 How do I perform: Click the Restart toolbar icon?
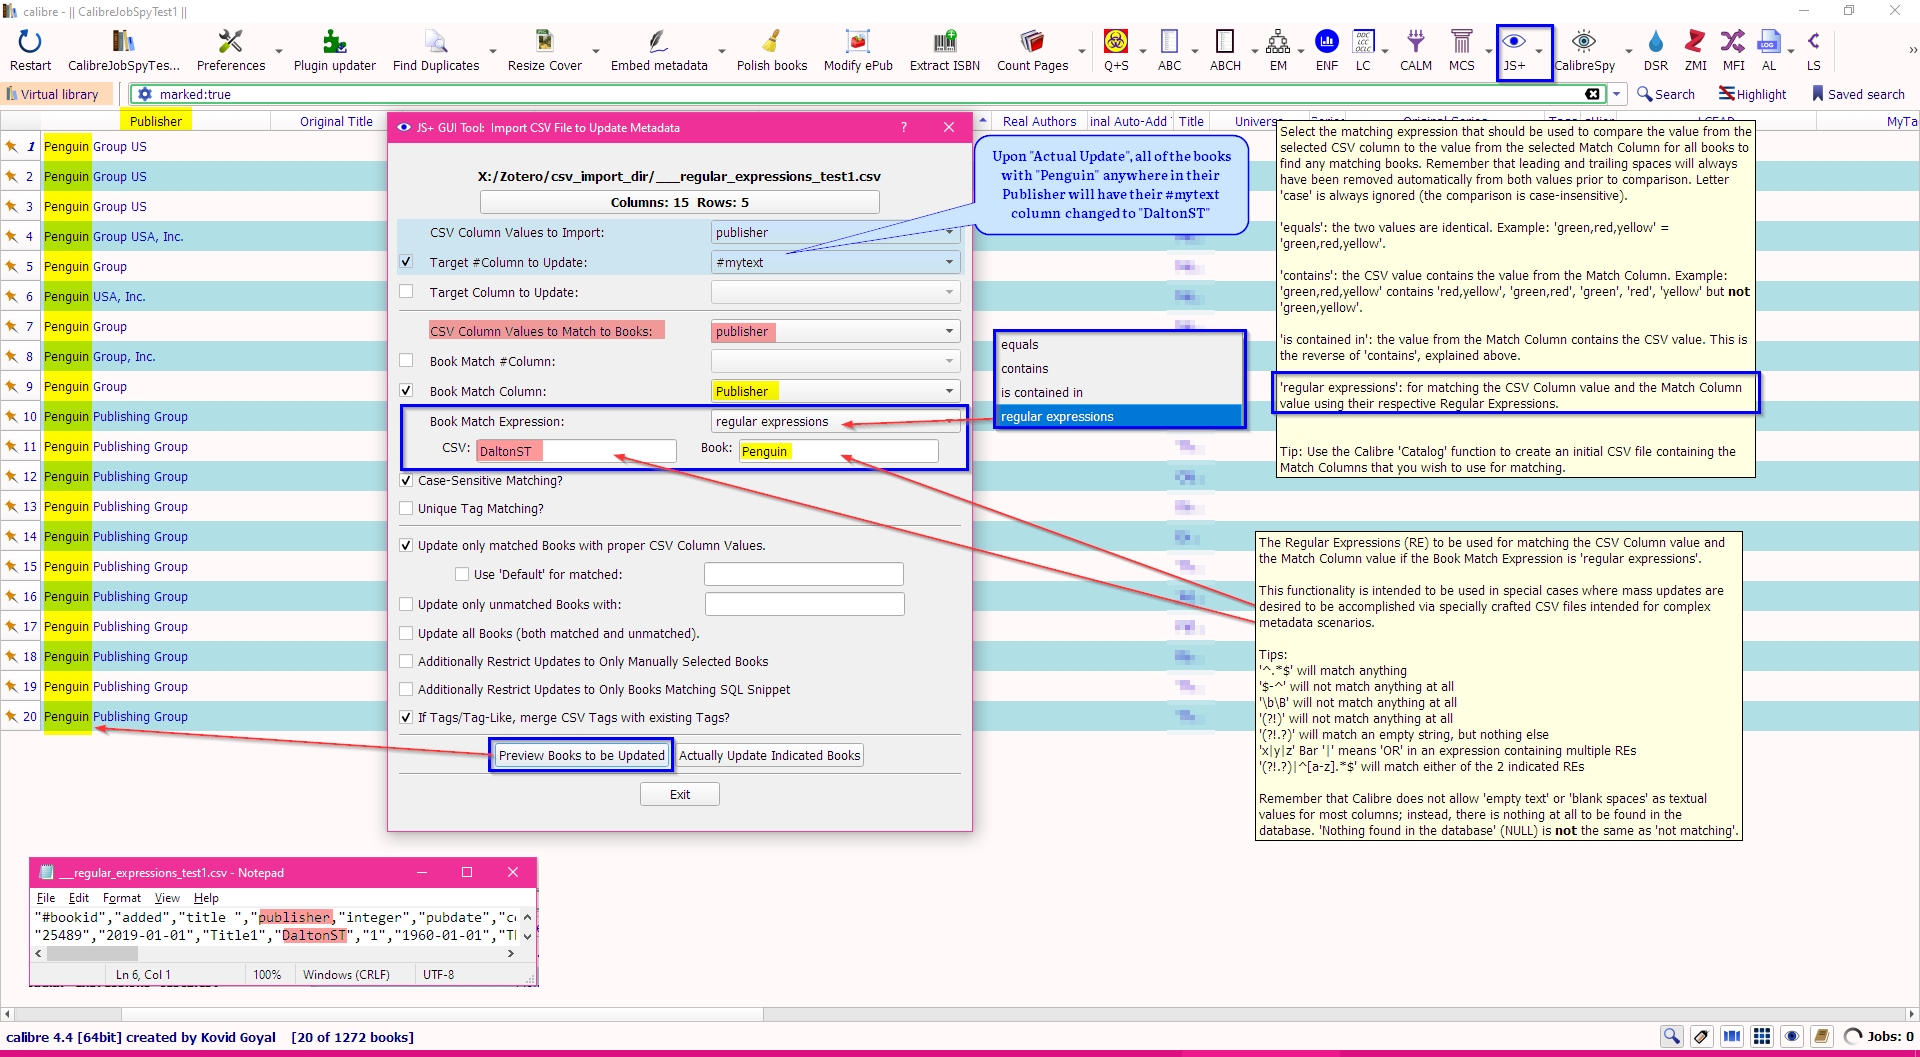tap(30, 51)
